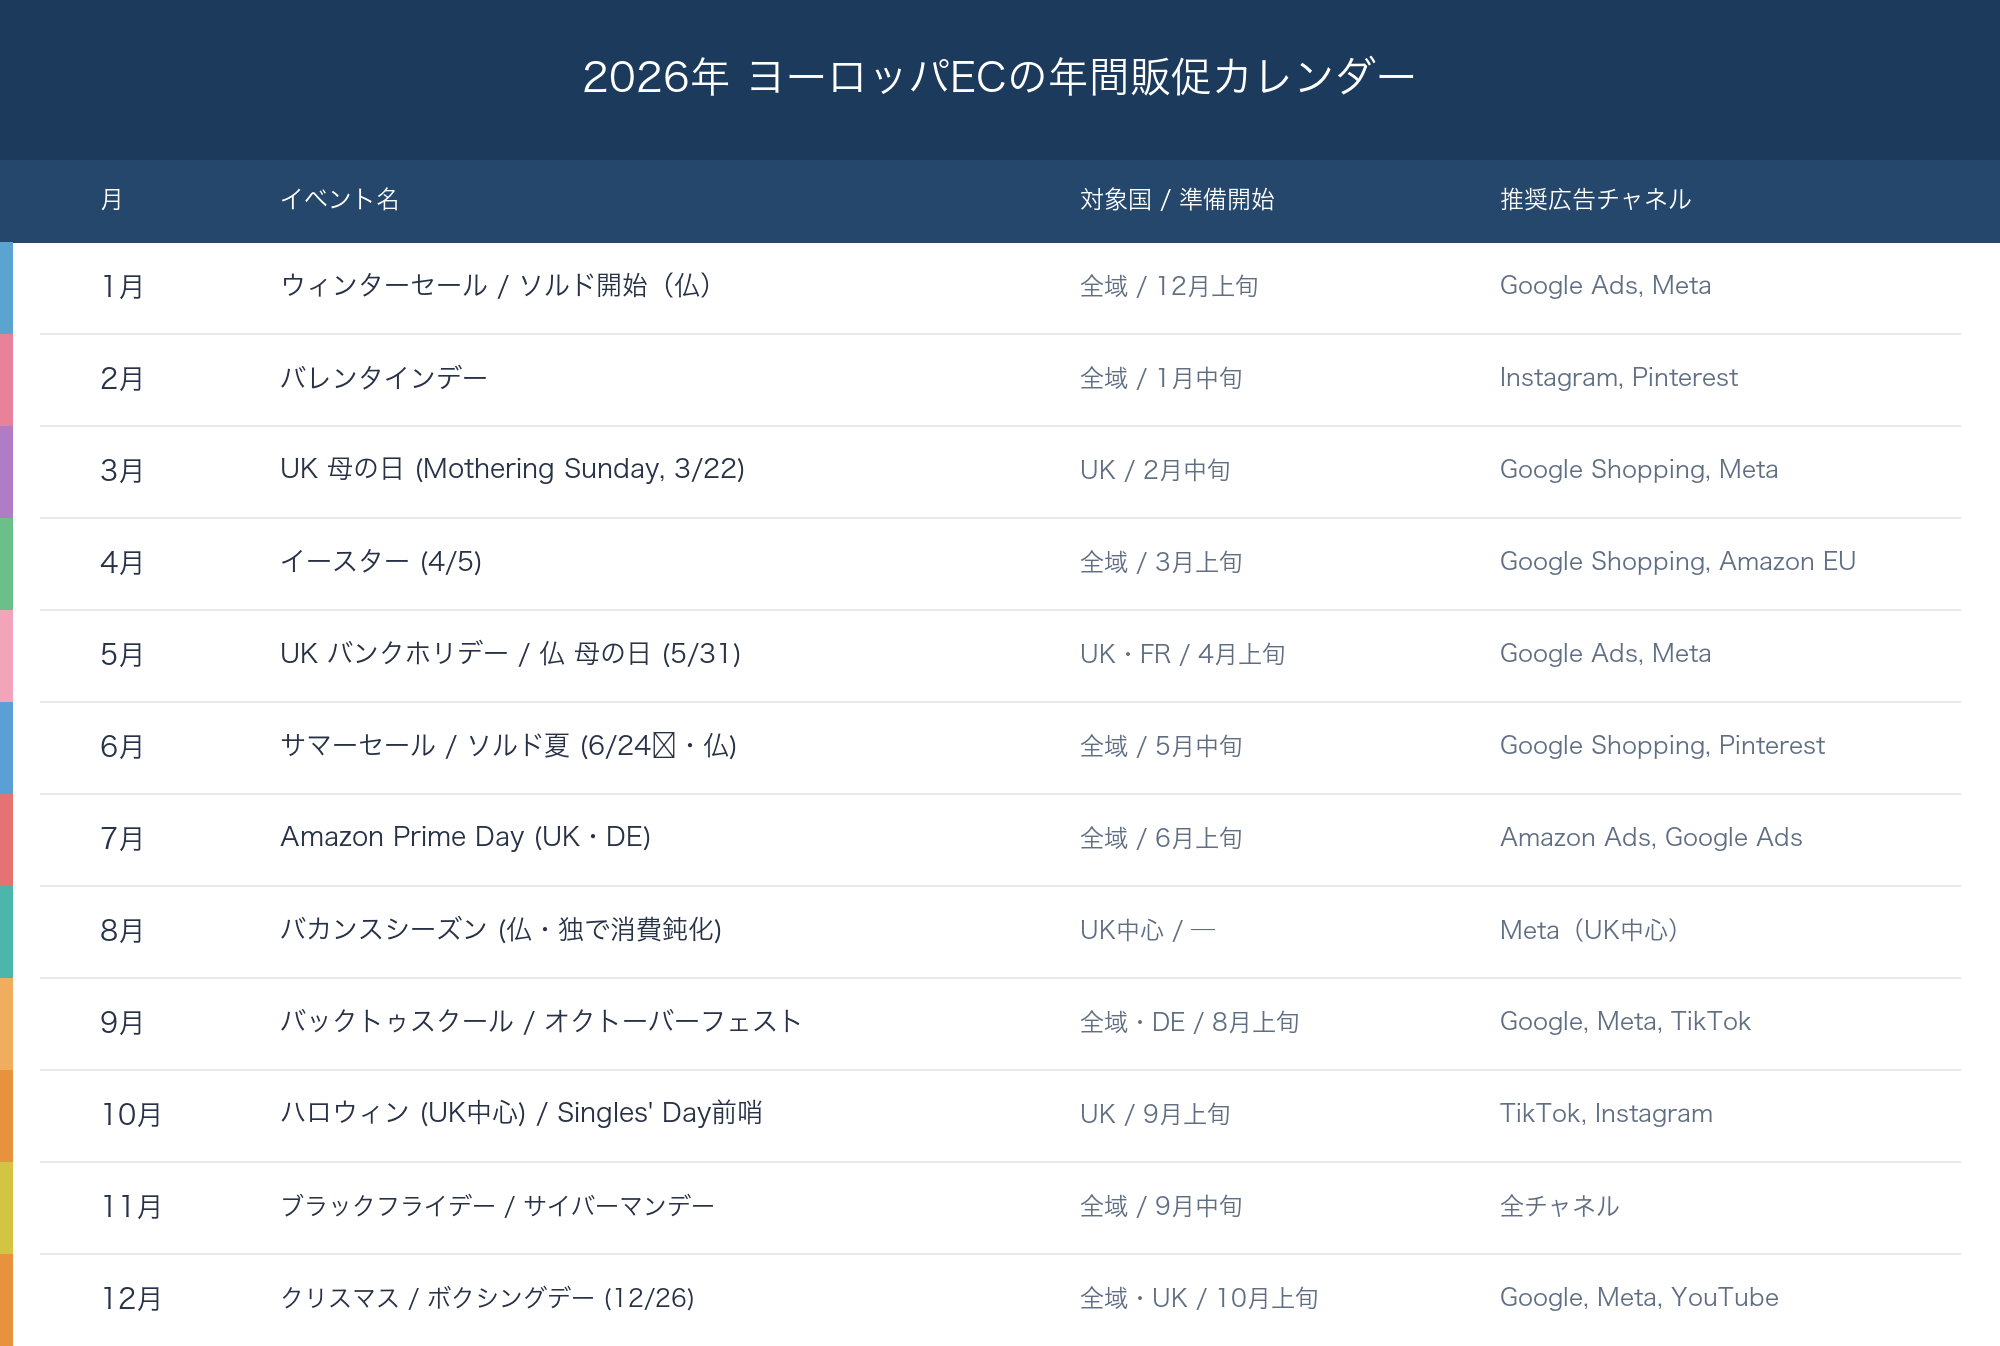Click the title 2026年 ヨーロッパECの年間販促カレンダー
2000x1346 pixels.
(998, 77)
